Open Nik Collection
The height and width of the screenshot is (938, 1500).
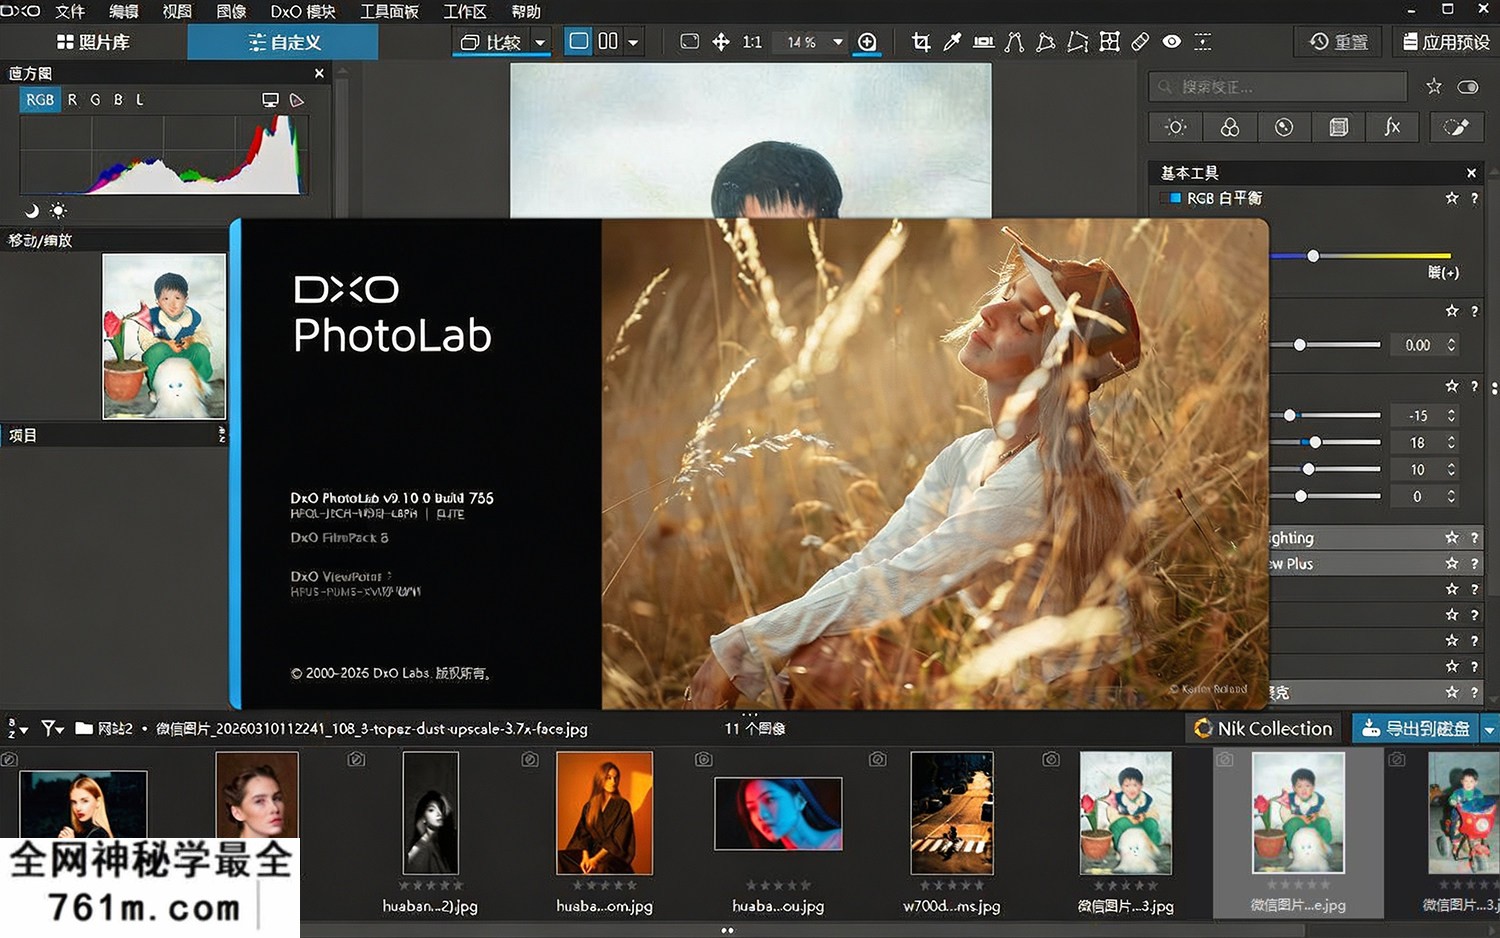pyautogui.click(x=1264, y=729)
